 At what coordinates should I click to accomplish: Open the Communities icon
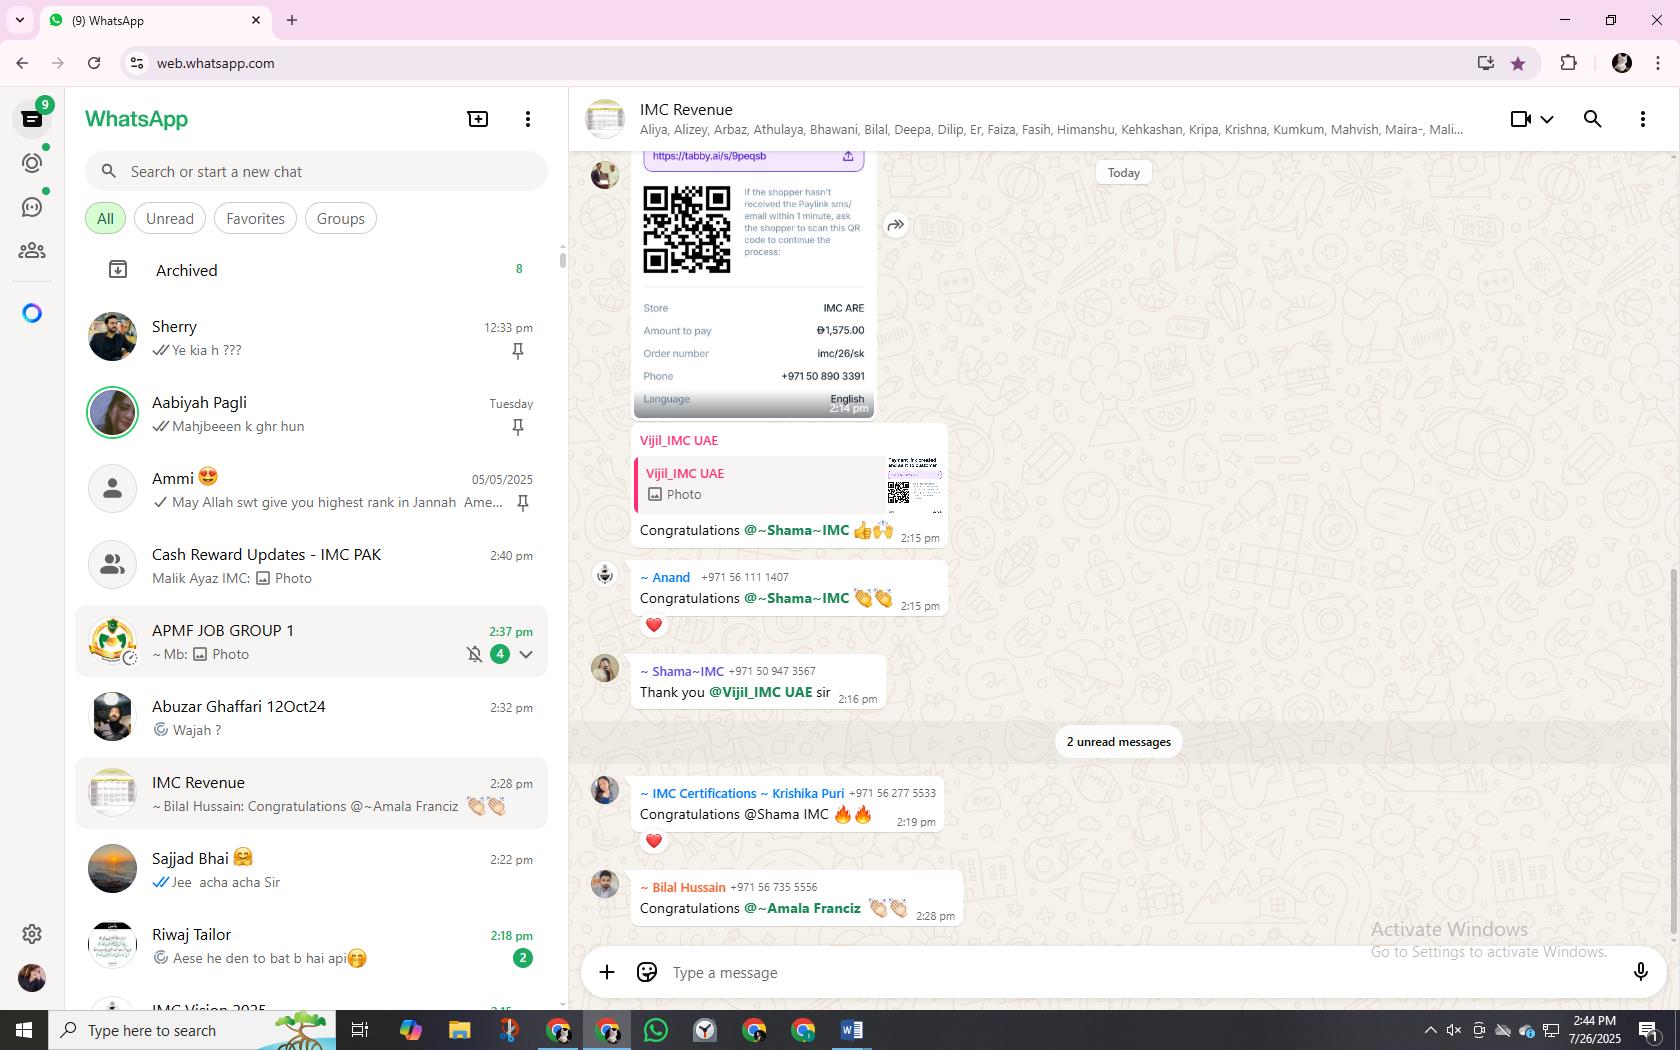[32, 251]
